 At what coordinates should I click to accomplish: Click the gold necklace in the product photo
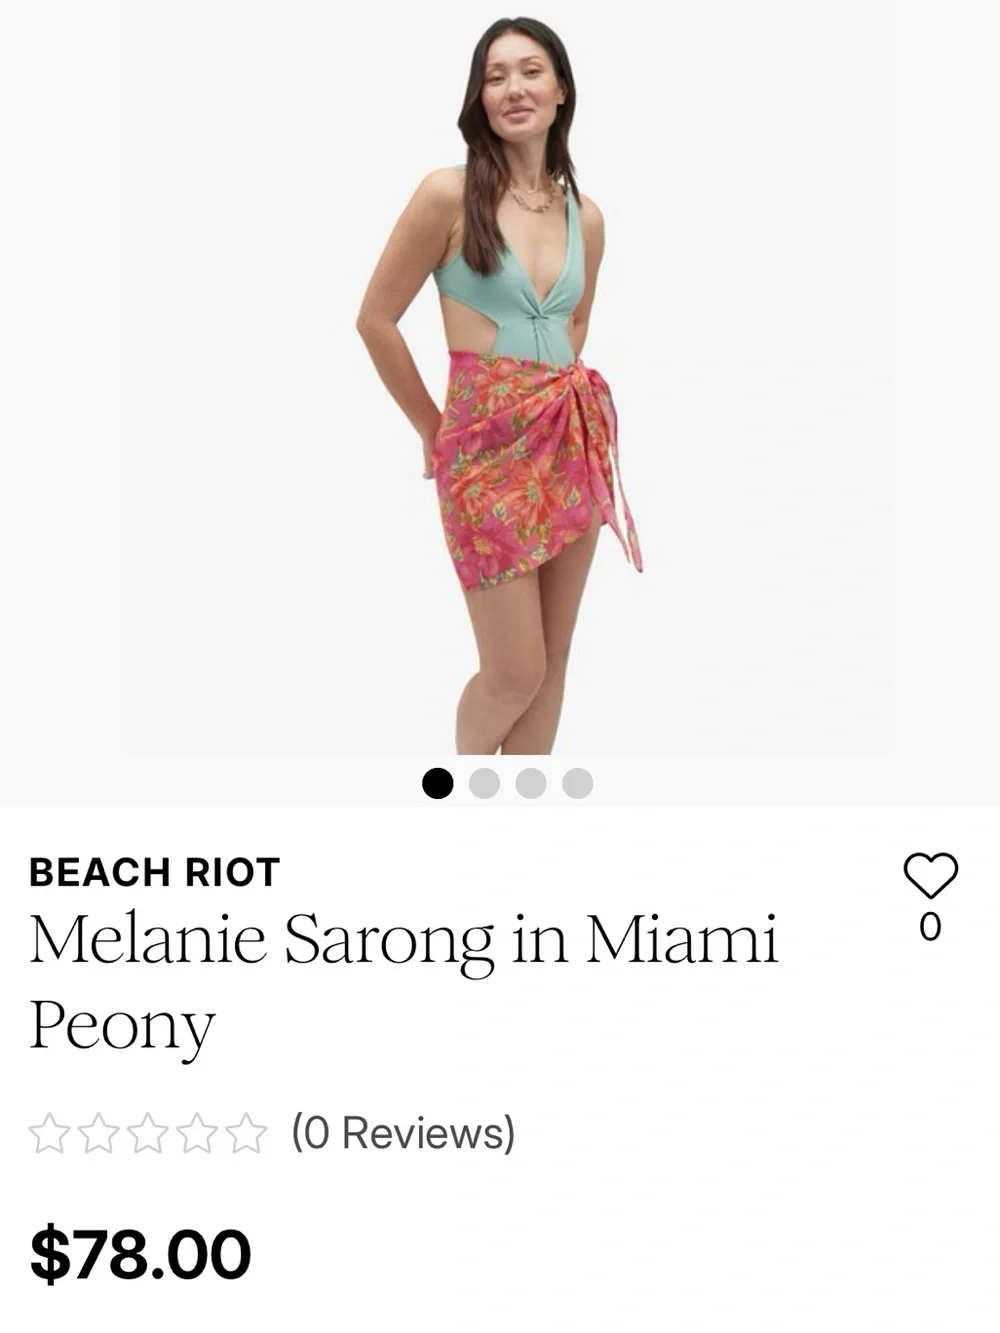535,196
